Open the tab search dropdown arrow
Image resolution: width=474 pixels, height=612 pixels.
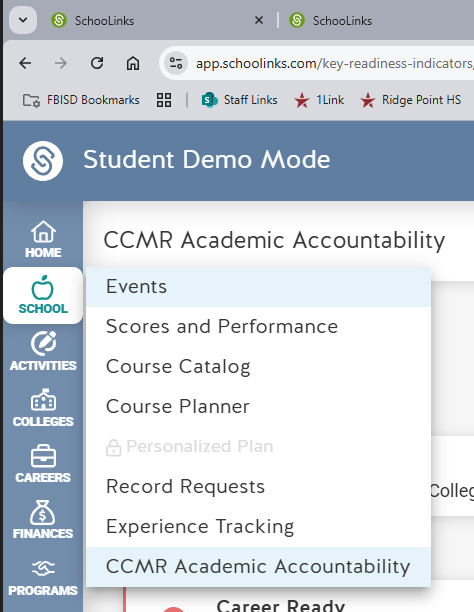point(23,20)
